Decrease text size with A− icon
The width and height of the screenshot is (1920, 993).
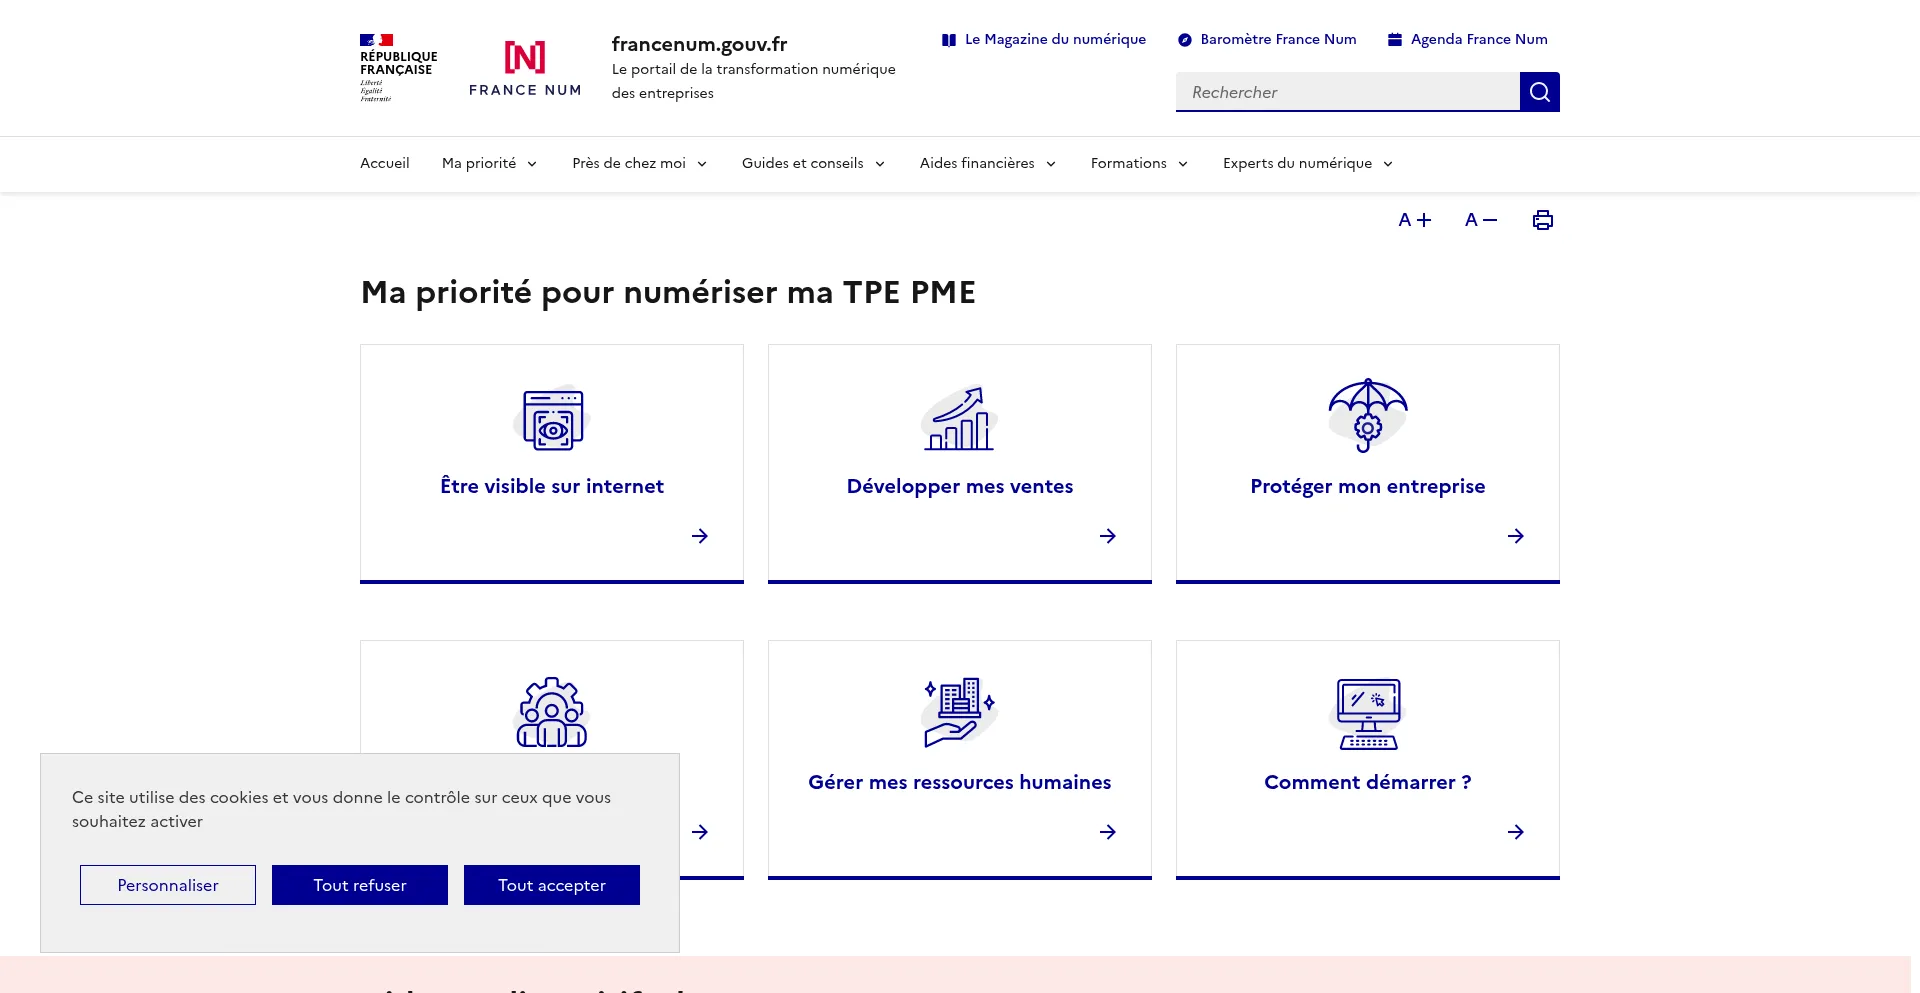point(1480,220)
